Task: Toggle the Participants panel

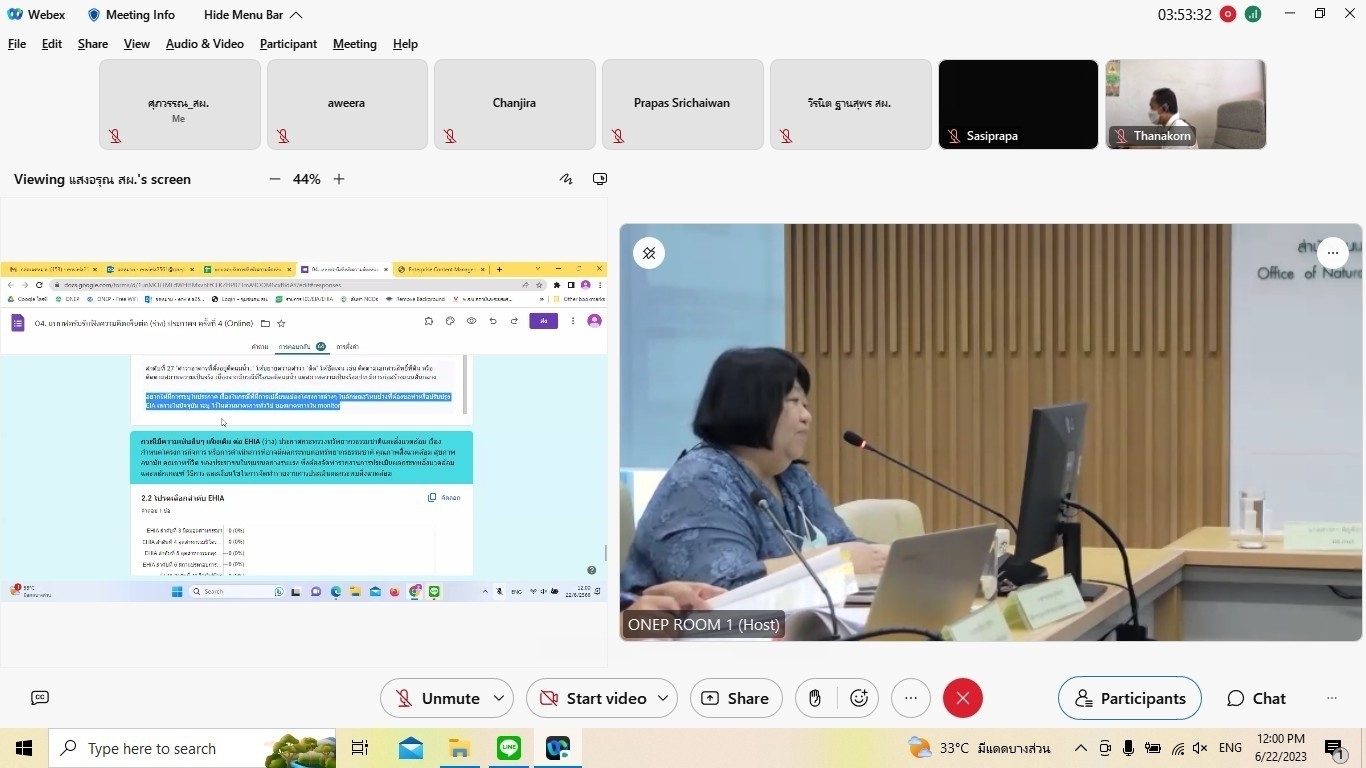Action: [x=1129, y=698]
